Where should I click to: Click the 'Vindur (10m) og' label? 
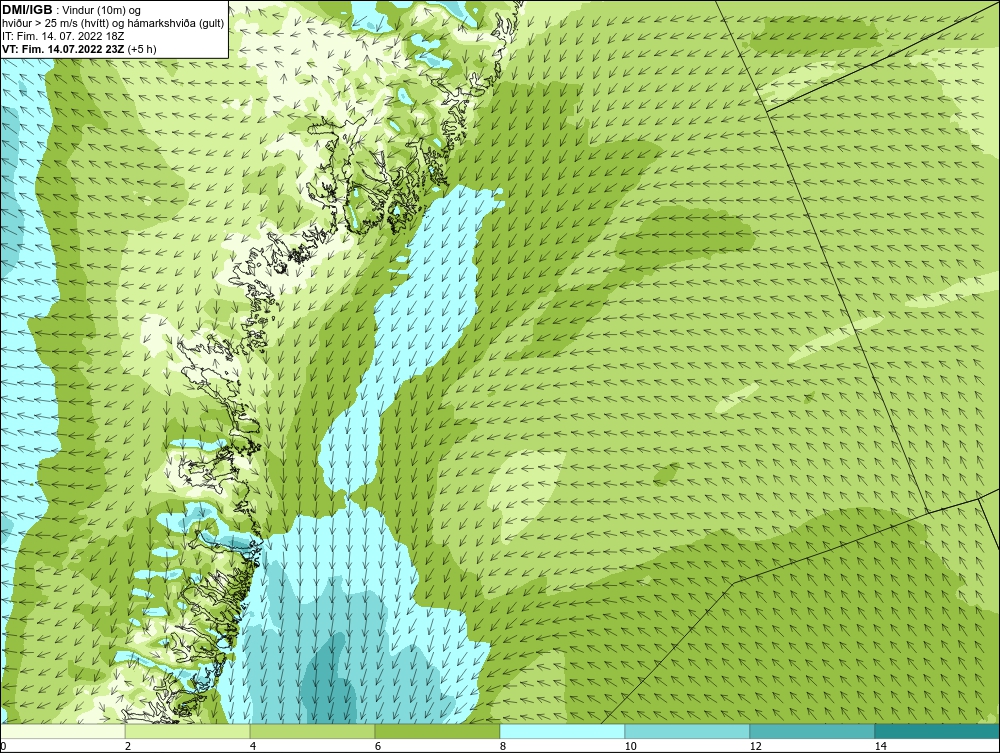coord(102,10)
